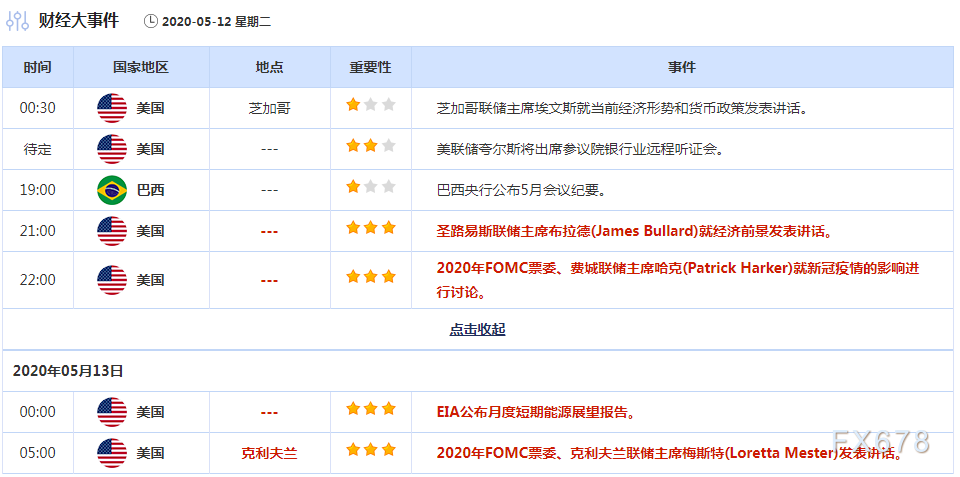Click the US flag in the 21:00 row
This screenshot has width=960, height=477.
pos(112,231)
